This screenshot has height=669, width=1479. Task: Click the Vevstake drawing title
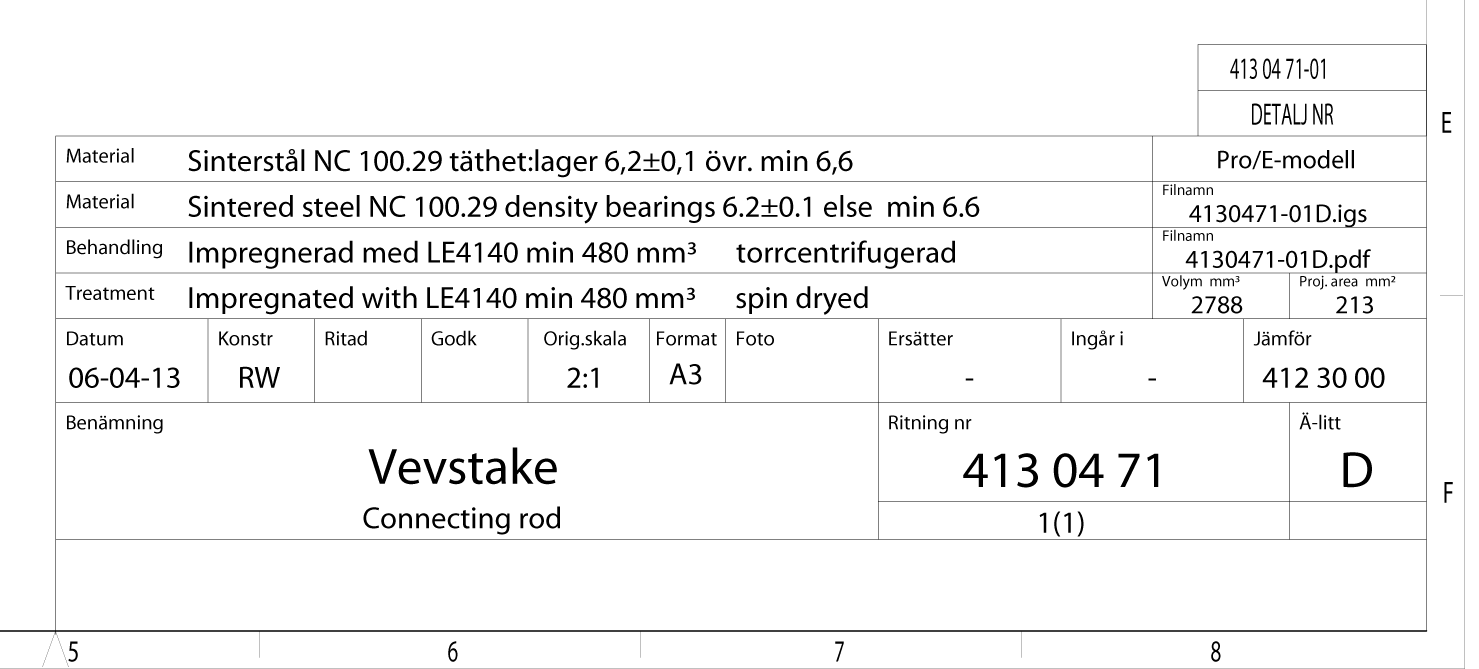(462, 468)
